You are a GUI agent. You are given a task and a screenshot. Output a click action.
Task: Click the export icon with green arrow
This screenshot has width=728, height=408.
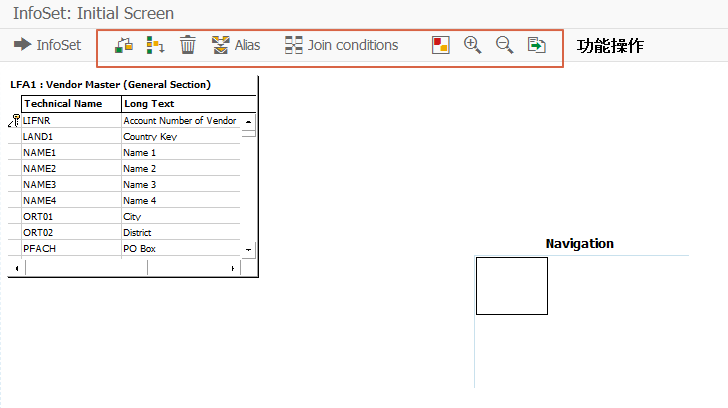point(537,45)
